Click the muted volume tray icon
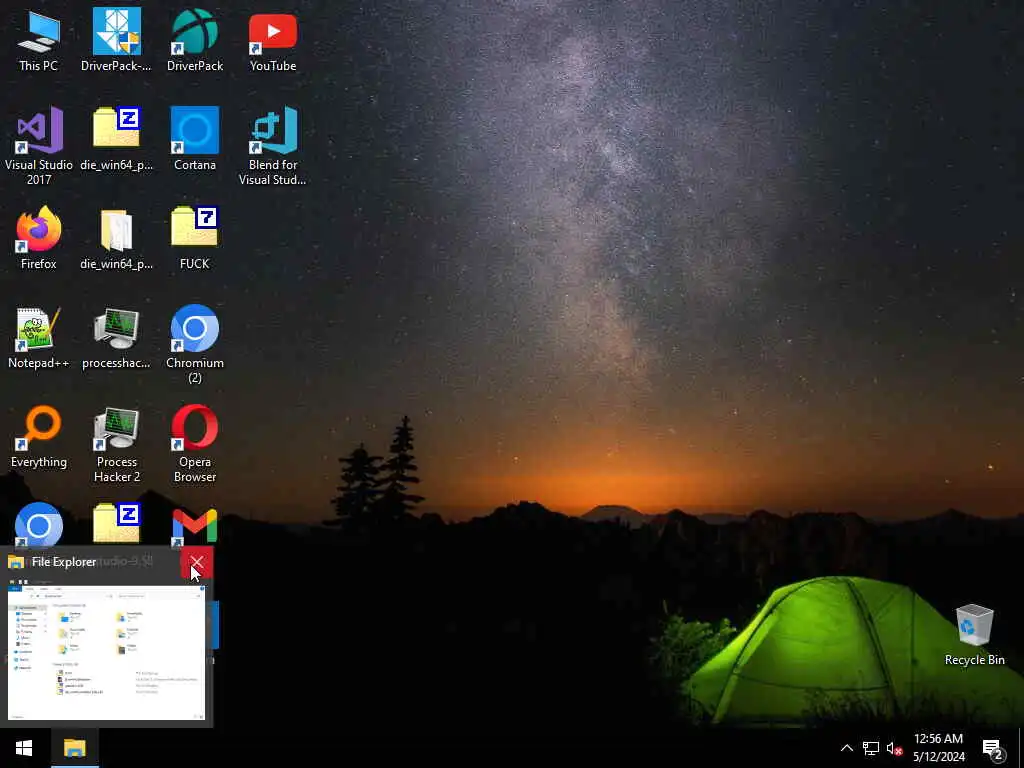The image size is (1024, 768). pos(895,748)
